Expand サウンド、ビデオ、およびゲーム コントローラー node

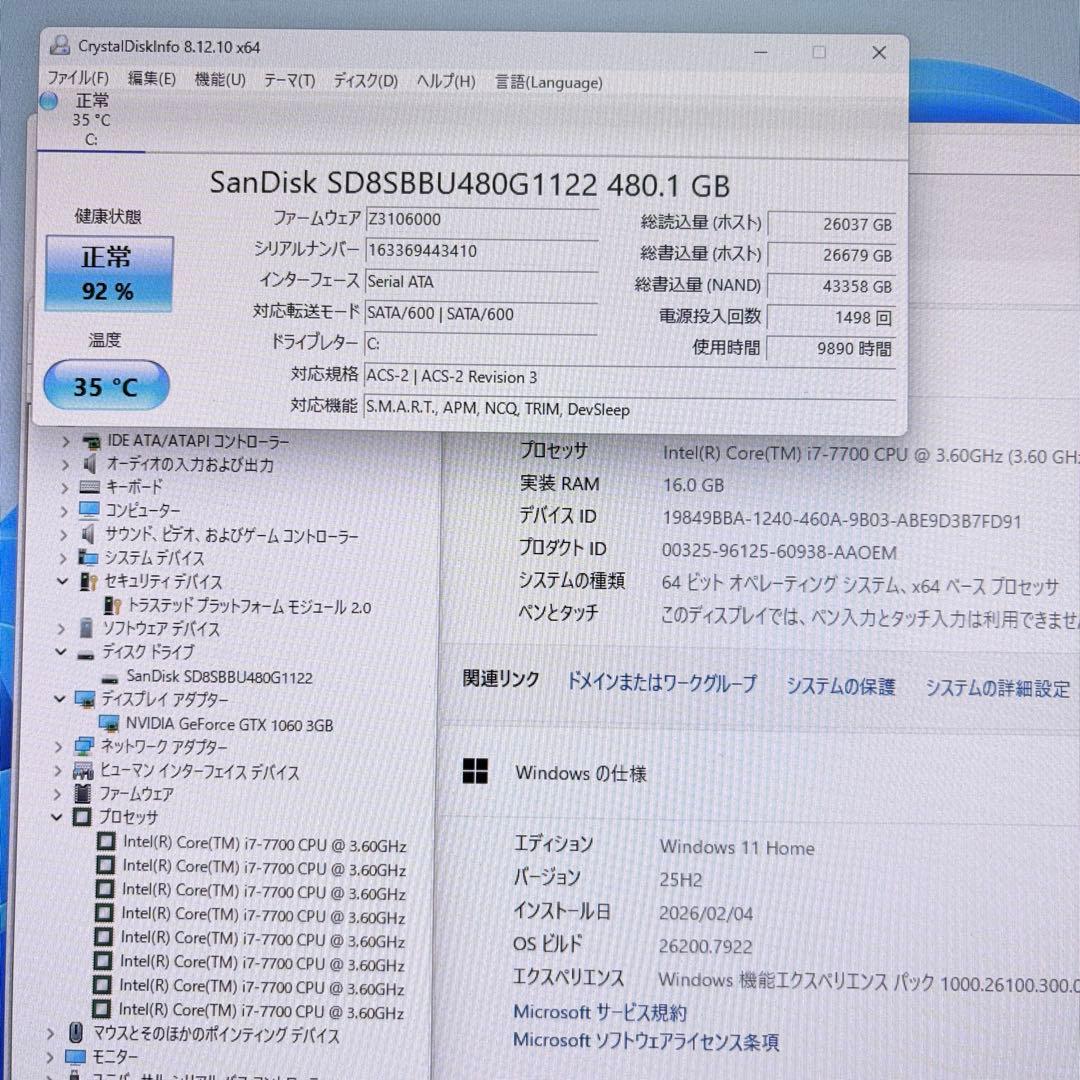coord(63,535)
